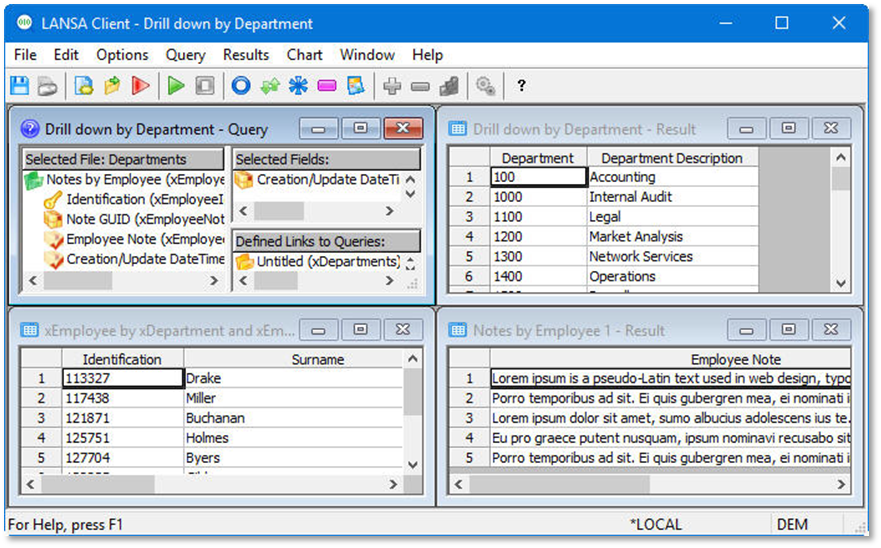Viewport: 881px width, 548px height.
Task: Click the Selected File: Departments header
Action: tap(123, 159)
